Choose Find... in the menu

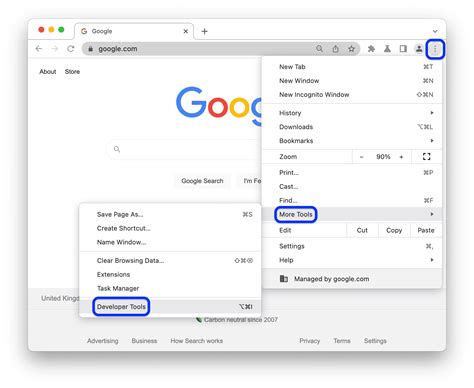[352, 200]
